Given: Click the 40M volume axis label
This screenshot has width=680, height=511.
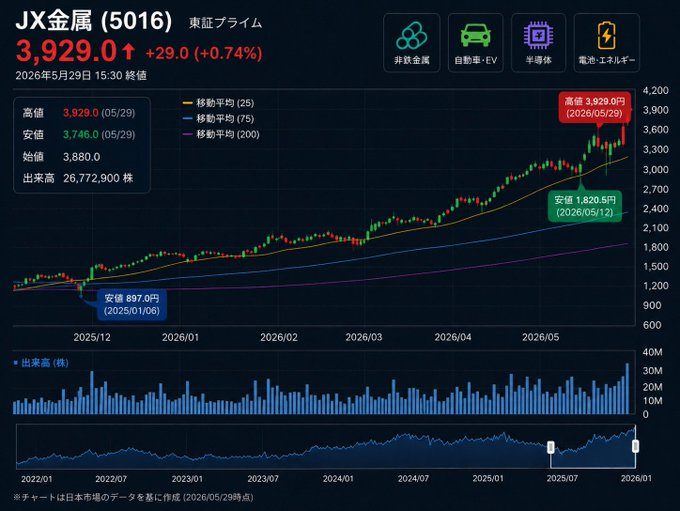Looking at the screenshot, I should (x=652, y=352).
